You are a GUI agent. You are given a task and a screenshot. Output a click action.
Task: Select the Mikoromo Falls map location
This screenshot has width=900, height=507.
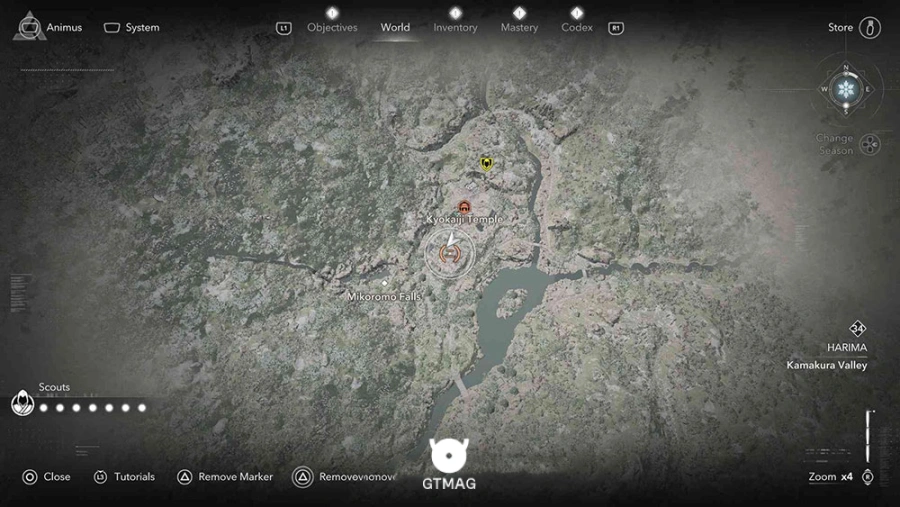point(384,296)
